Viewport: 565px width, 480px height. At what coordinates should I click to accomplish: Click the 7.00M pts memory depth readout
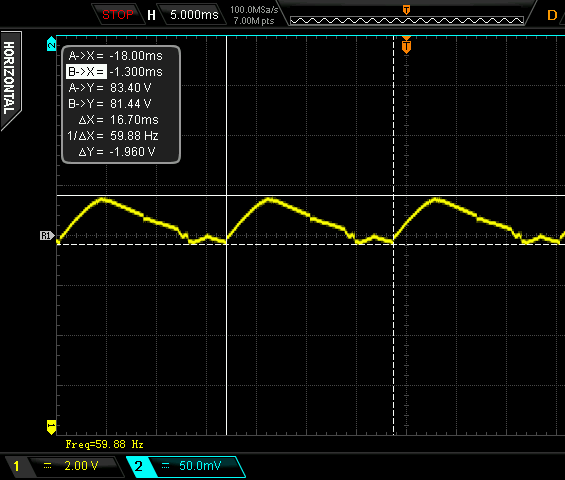(254, 21)
